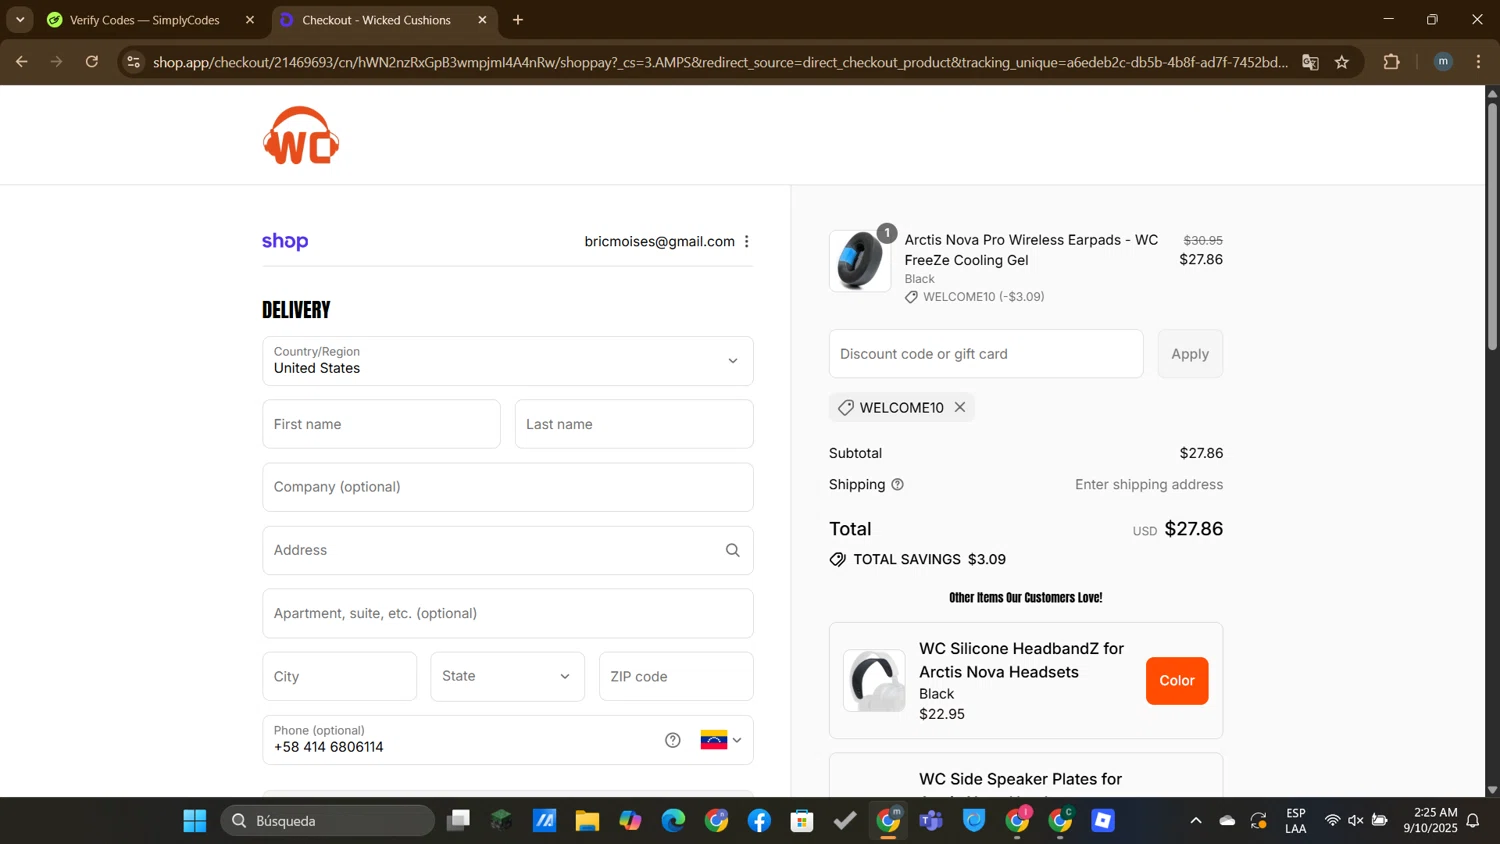The width and height of the screenshot is (1500, 844).
Task: Open the tab search dropdown
Action: [x=20, y=20]
